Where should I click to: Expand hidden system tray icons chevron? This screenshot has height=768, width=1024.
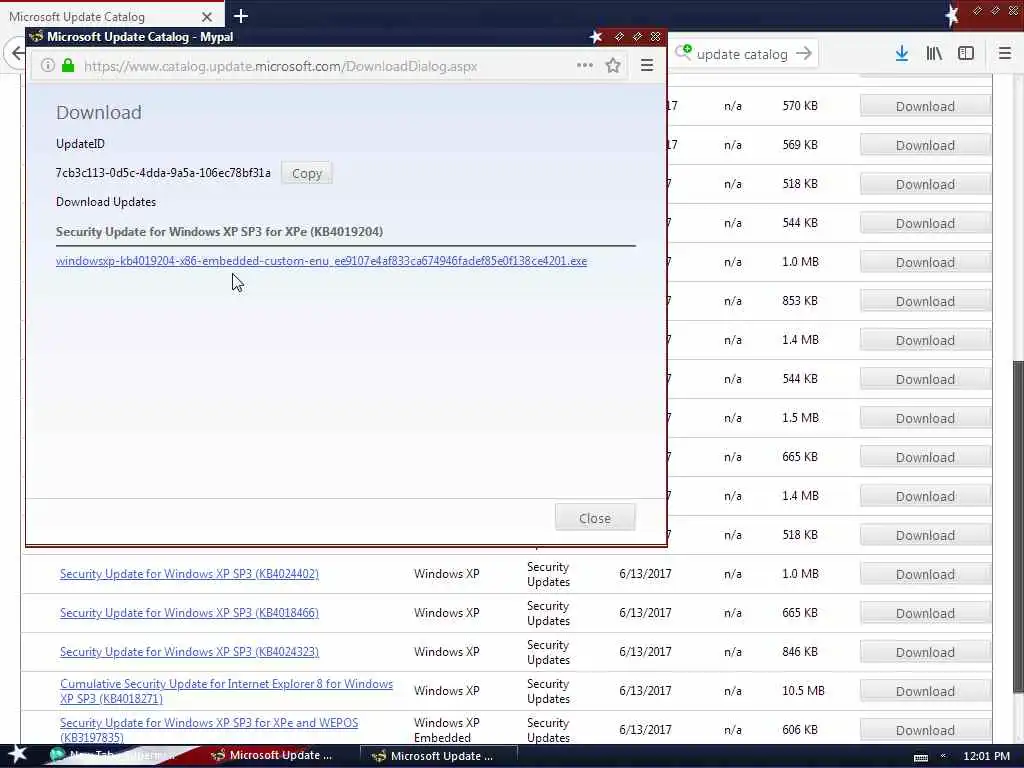(943, 756)
